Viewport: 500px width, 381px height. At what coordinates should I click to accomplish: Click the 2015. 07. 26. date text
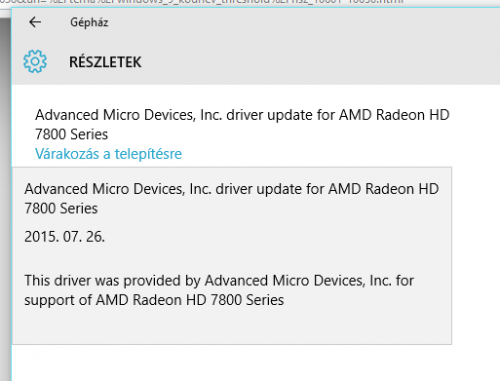point(65,237)
